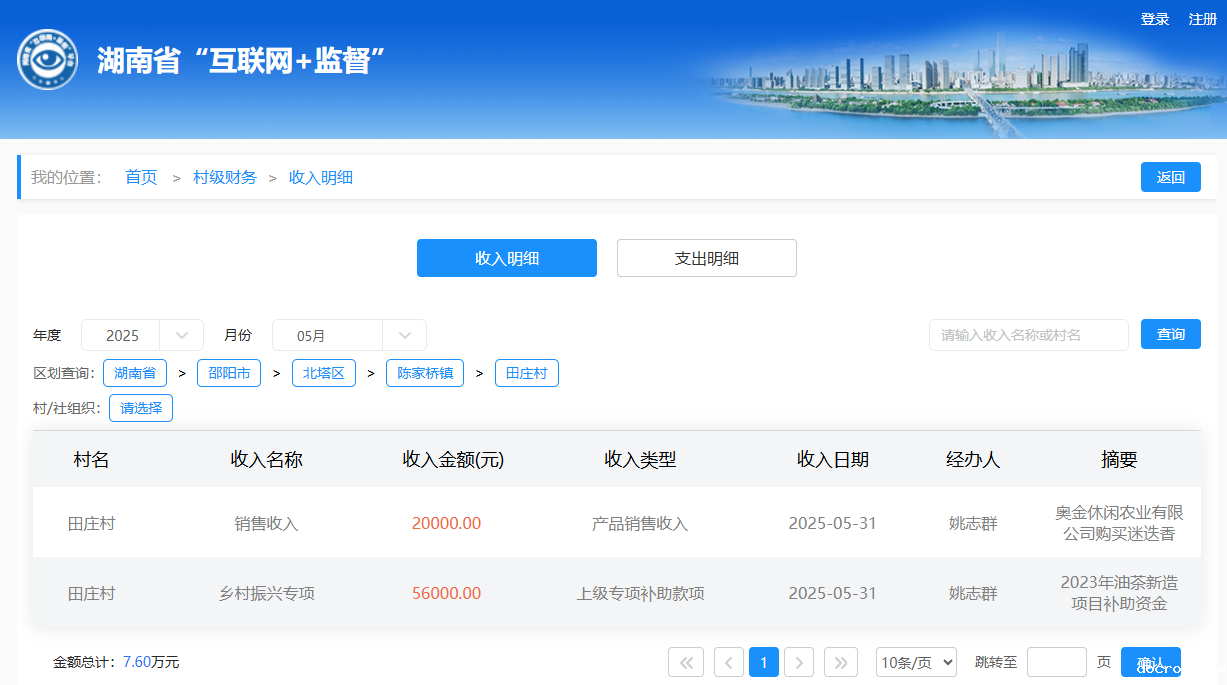Click 请选择 for village organization
The image size is (1227, 685).
coord(141,408)
